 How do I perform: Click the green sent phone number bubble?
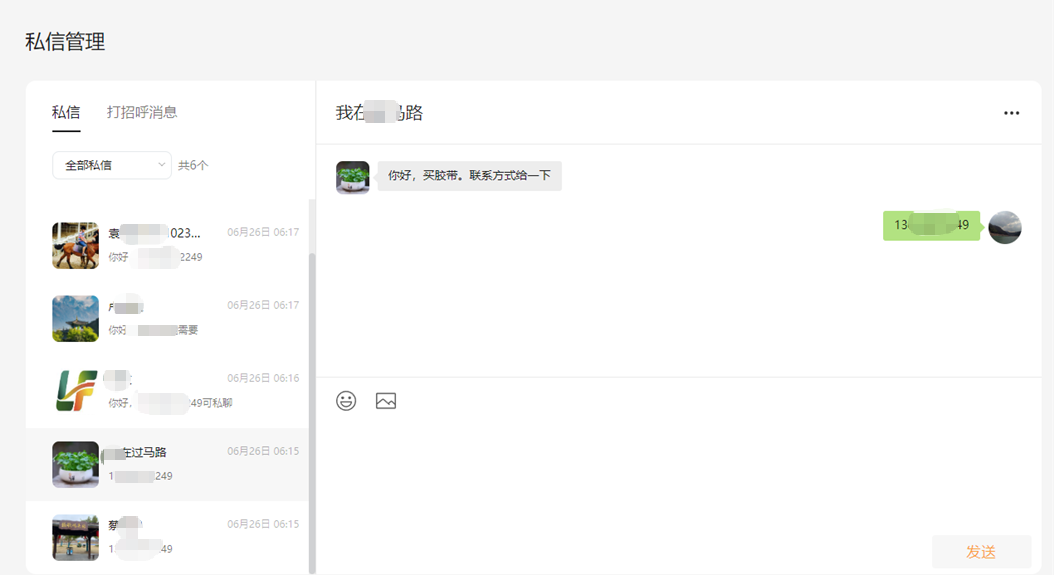(931, 225)
